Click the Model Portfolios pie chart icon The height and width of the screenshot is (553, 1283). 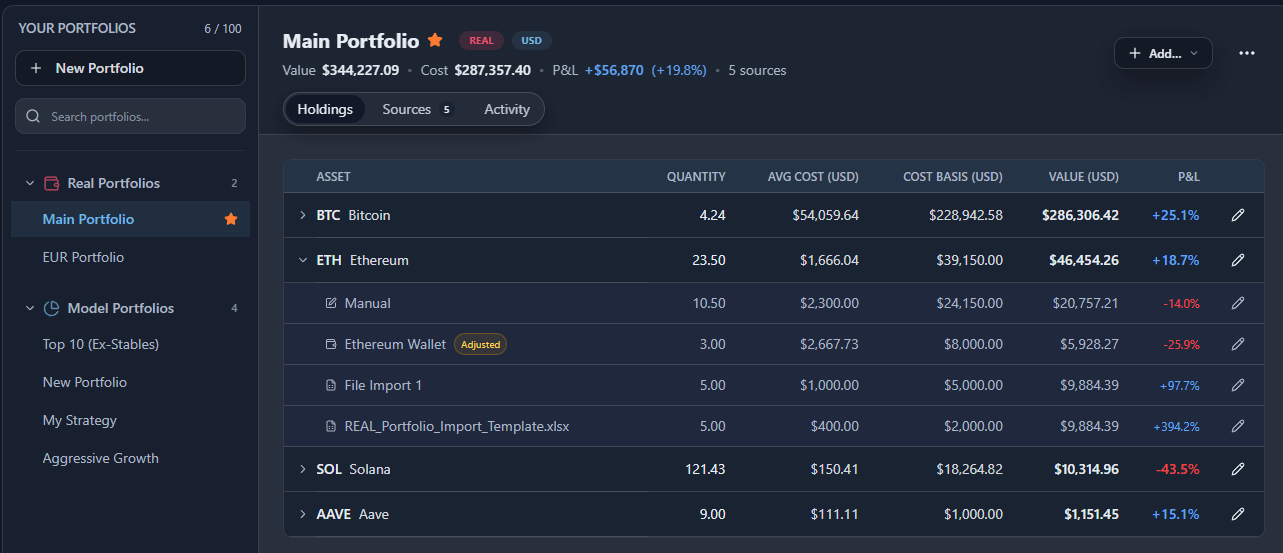[52, 308]
